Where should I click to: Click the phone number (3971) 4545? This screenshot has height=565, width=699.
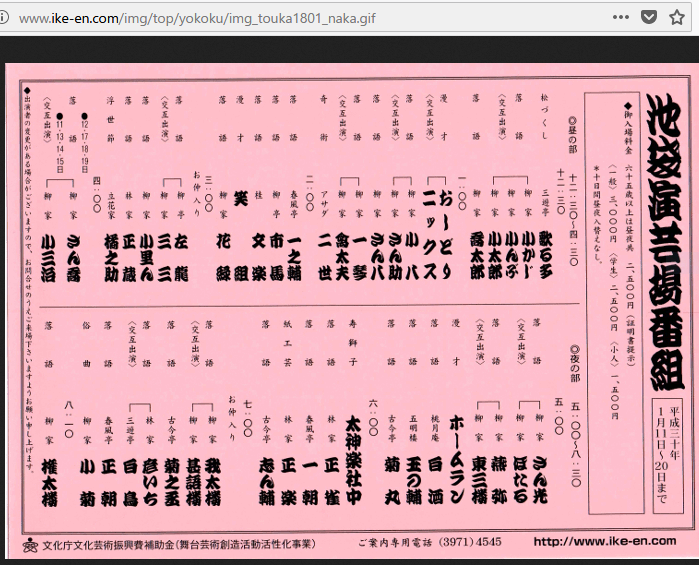pyautogui.click(x=470, y=542)
